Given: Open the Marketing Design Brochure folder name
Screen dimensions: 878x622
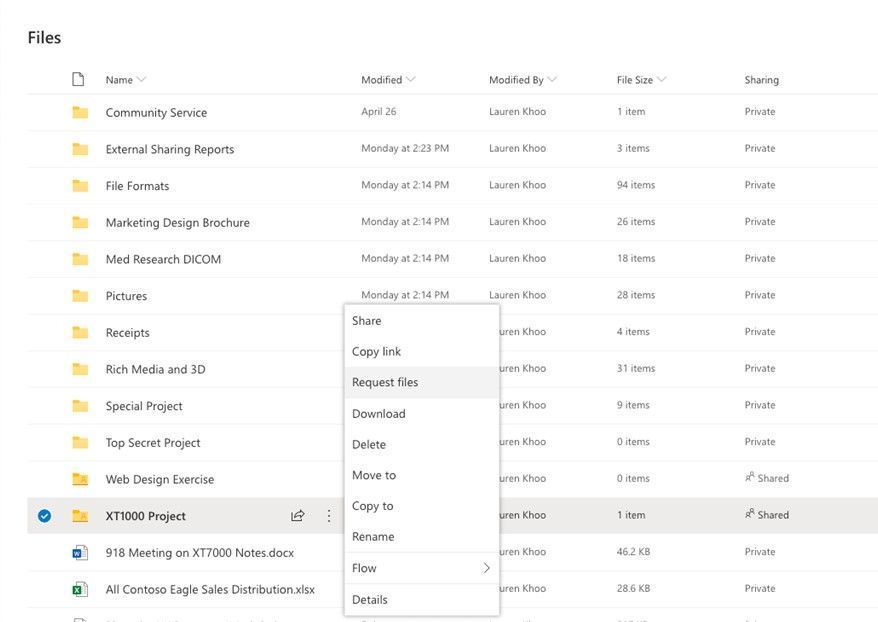Looking at the screenshot, I should pos(178,223).
